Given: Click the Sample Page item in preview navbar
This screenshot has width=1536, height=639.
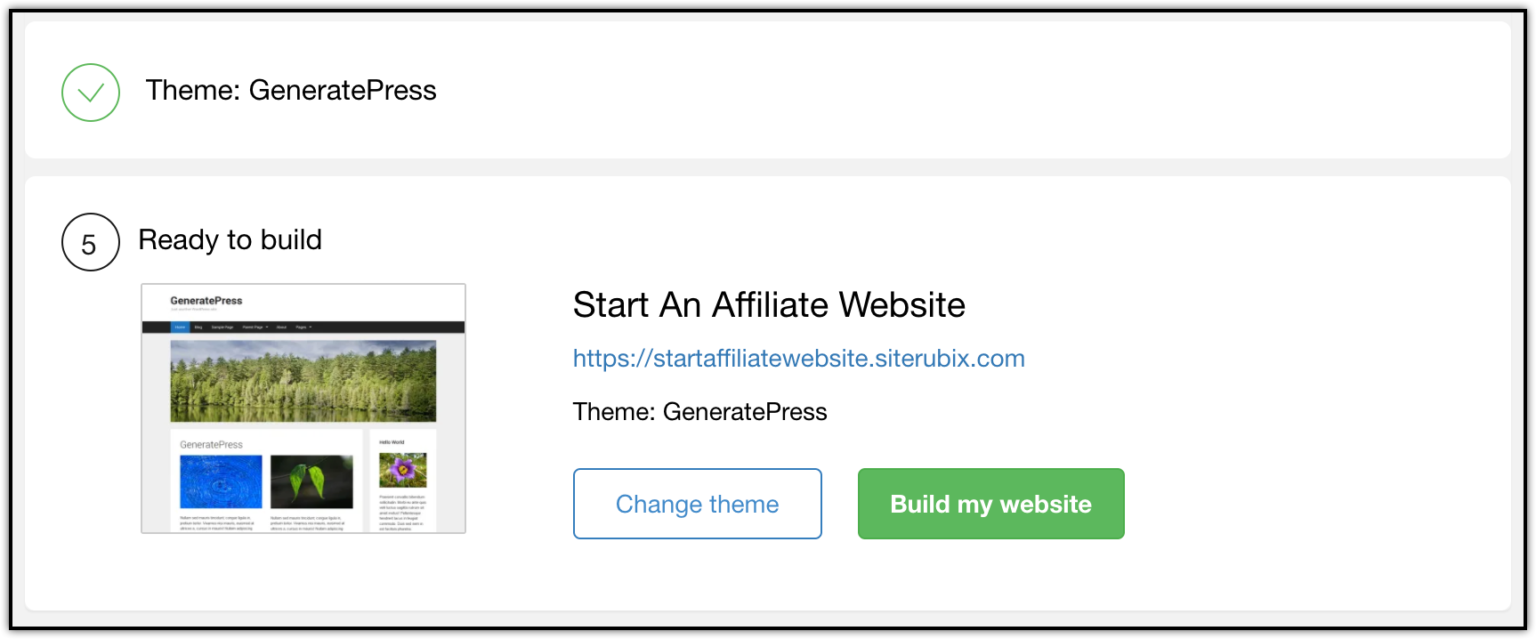Looking at the screenshot, I should pyautogui.click(x=222, y=327).
